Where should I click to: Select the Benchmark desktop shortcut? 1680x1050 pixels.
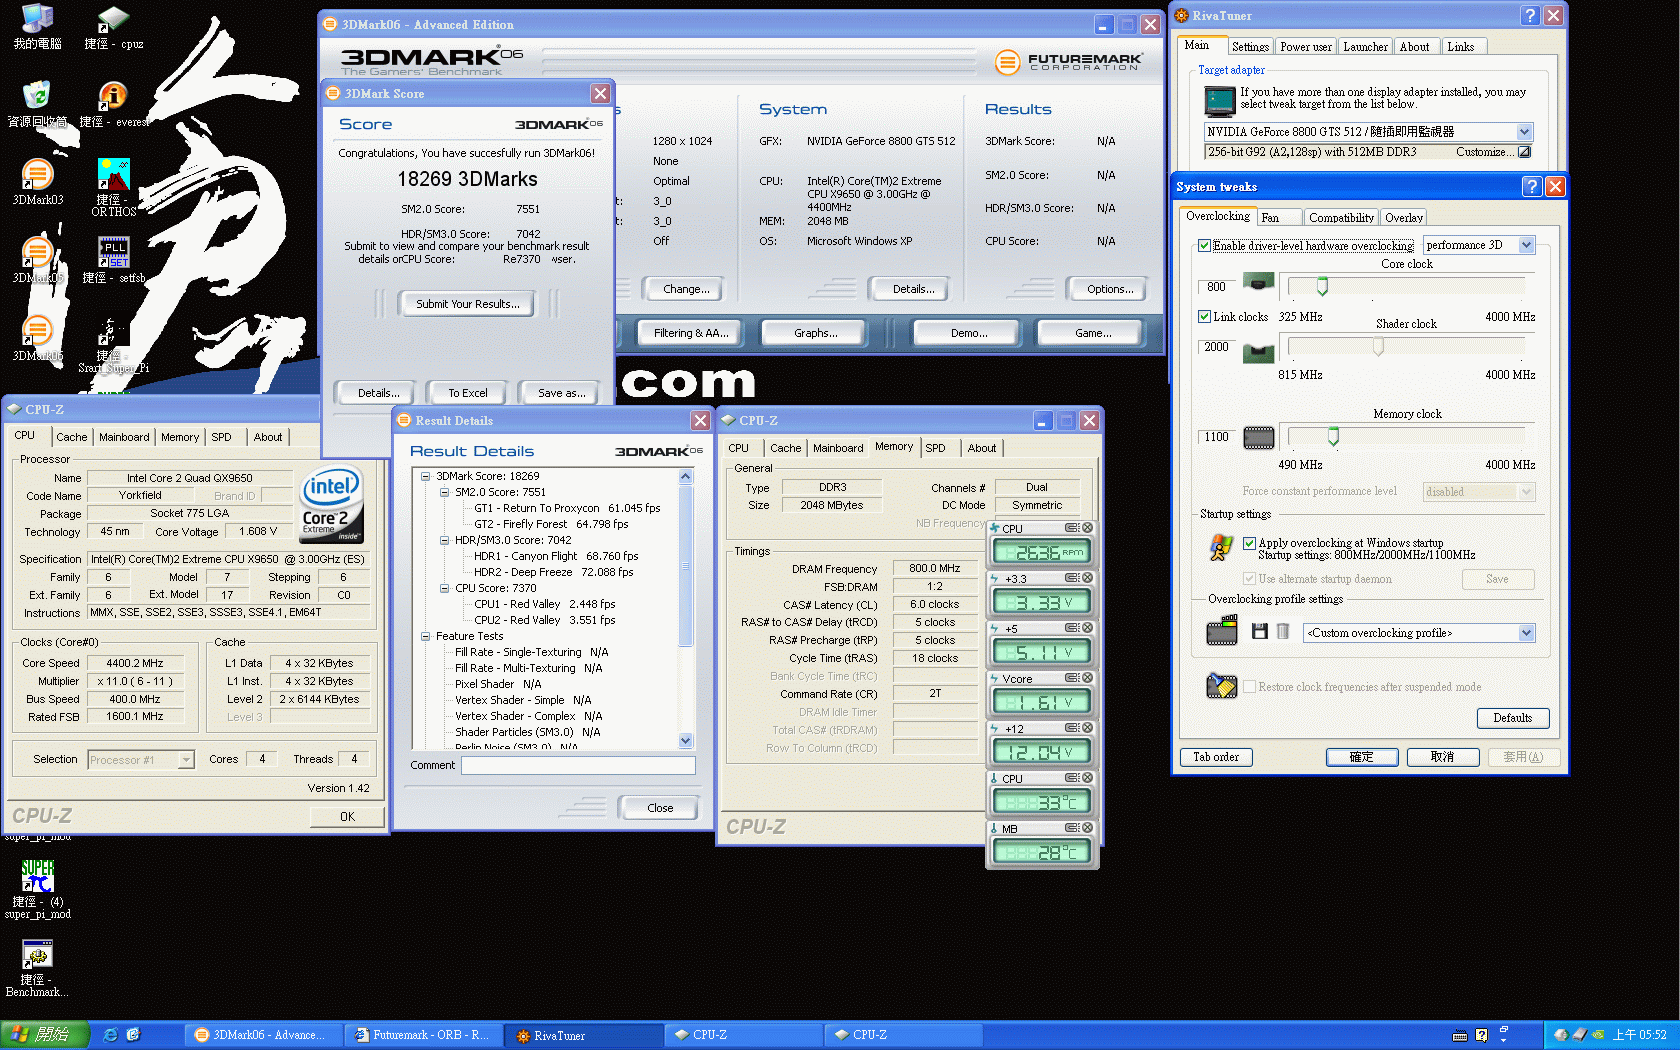coord(37,968)
